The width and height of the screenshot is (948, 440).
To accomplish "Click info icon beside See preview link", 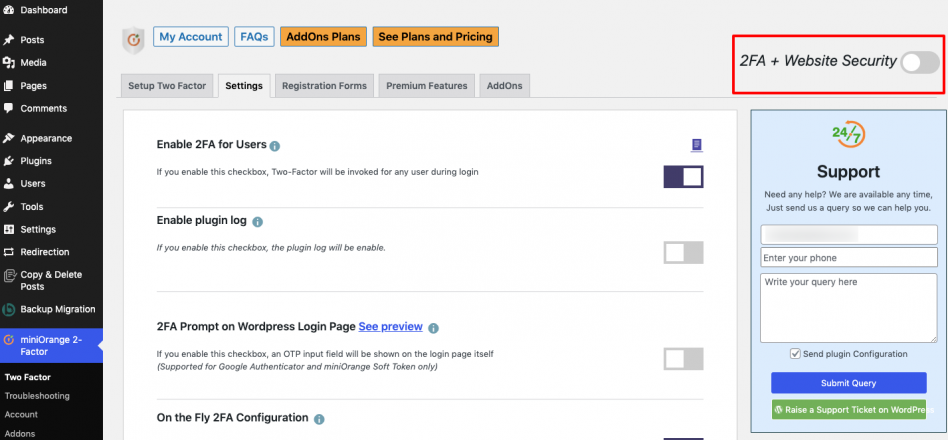I will point(433,328).
